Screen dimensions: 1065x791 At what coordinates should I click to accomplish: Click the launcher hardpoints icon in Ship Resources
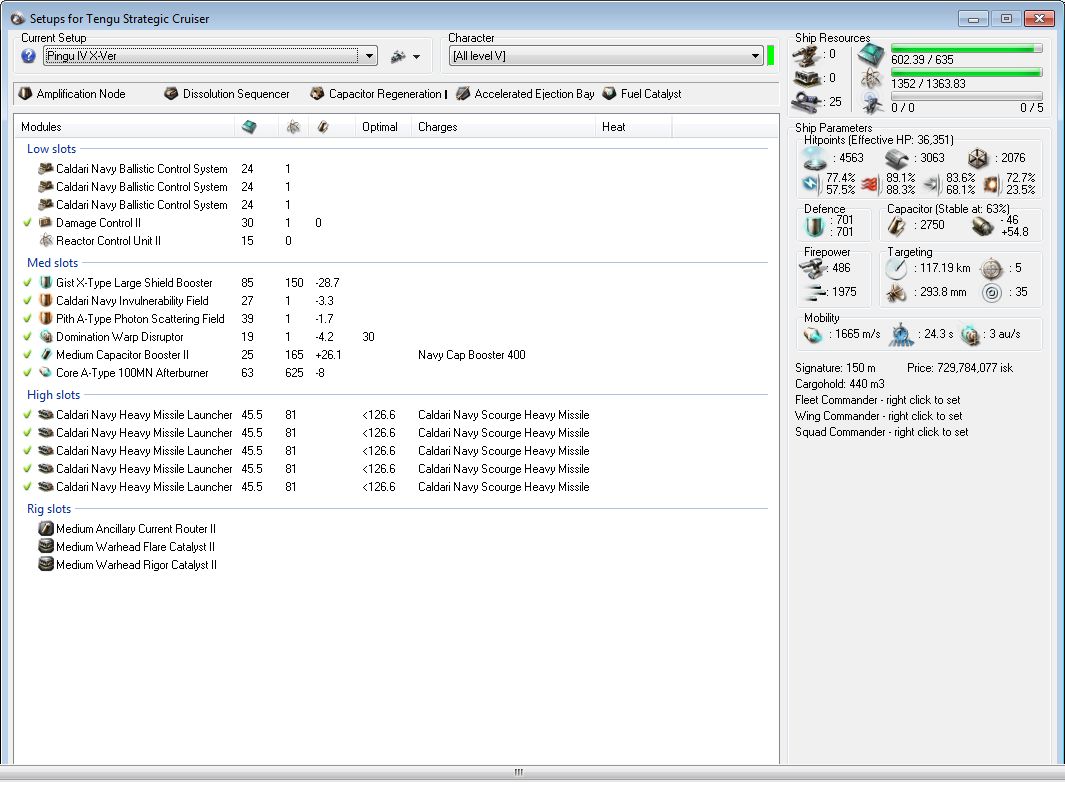[x=806, y=79]
